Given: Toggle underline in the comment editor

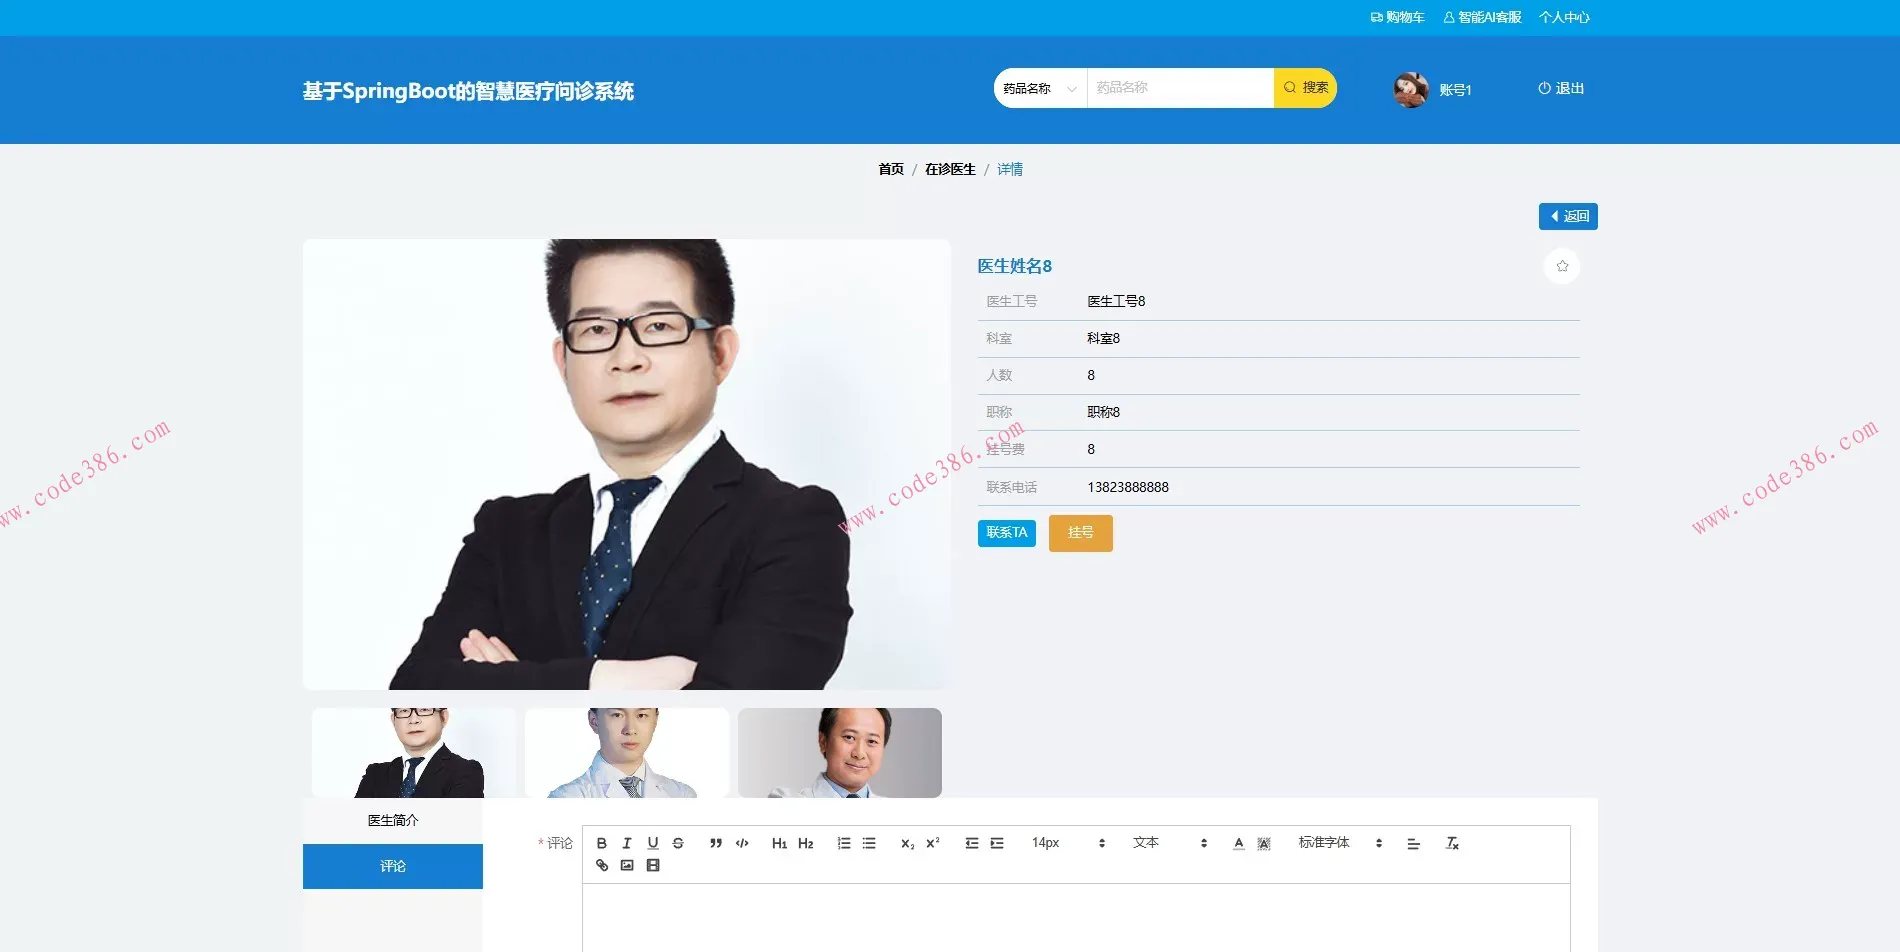Looking at the screenshot, I should tap(652, 842).
